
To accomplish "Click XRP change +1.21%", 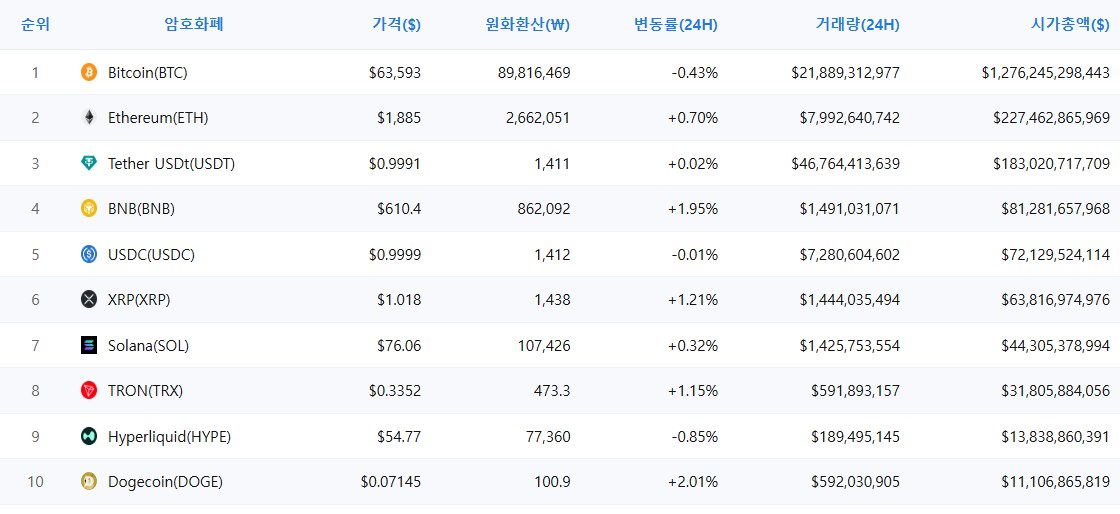I will coord(693,300).
